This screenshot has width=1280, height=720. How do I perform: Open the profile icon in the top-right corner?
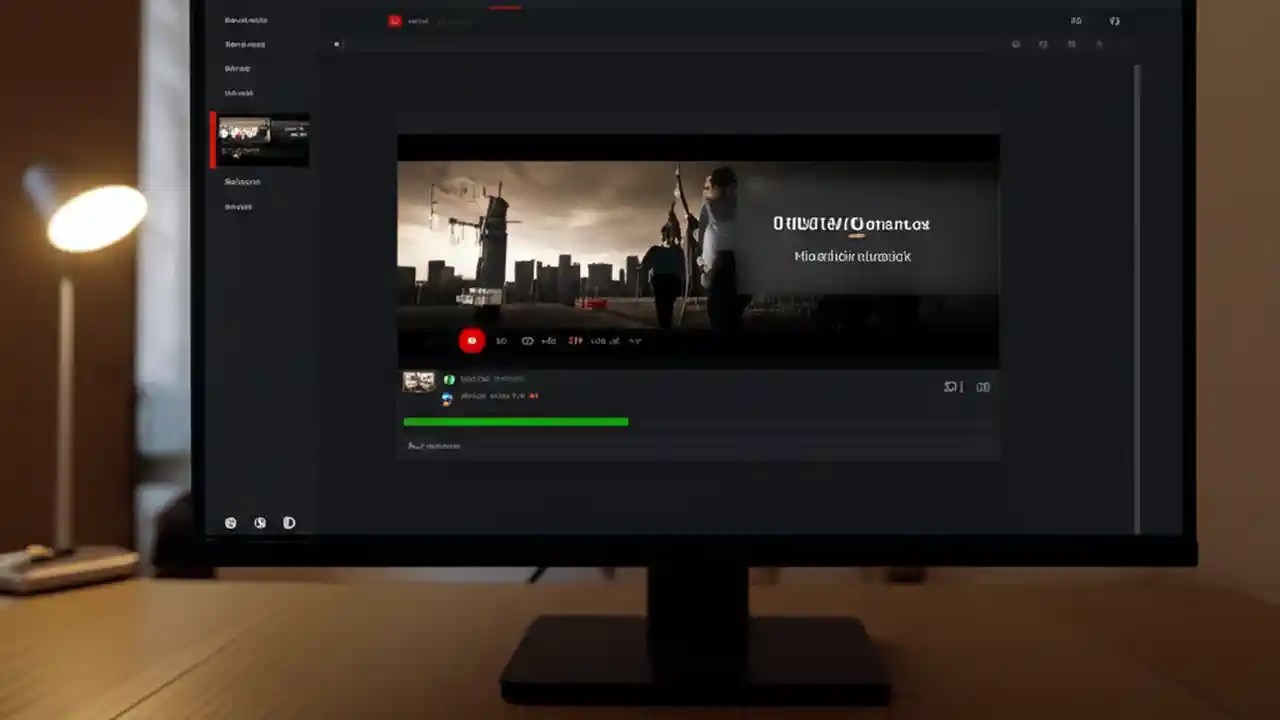point(1114,20)
